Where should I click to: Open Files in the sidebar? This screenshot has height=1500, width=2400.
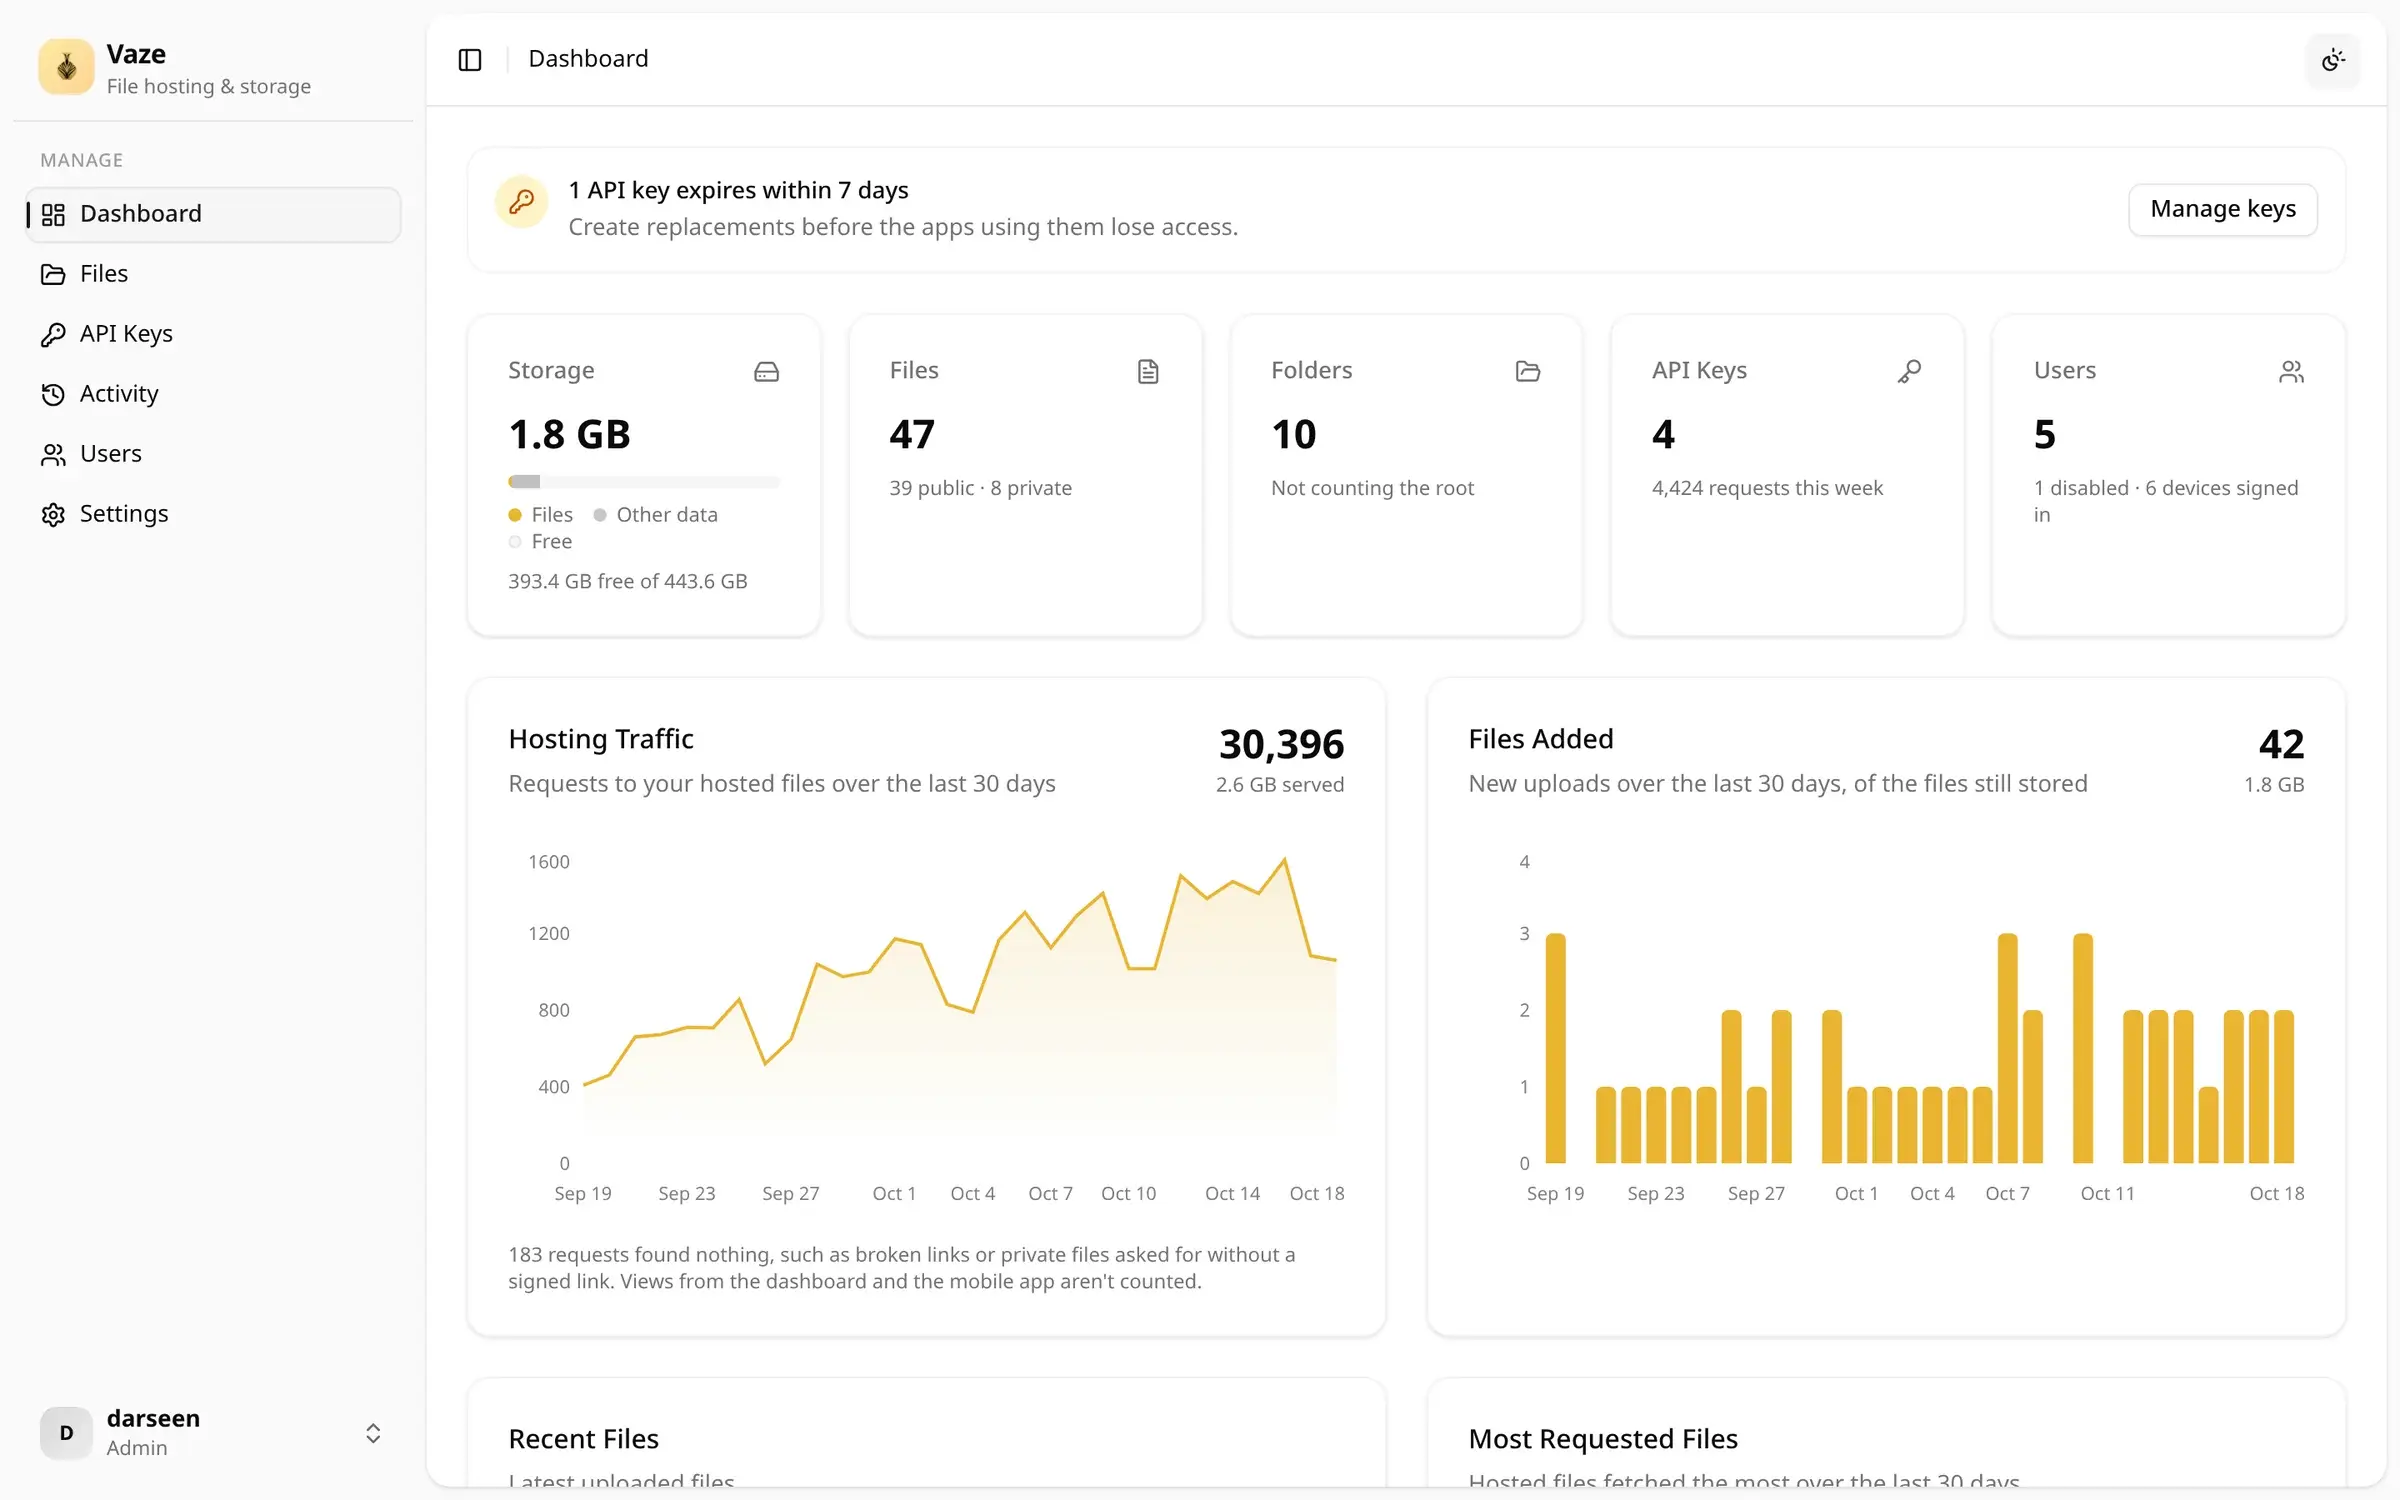coord(214,274)
